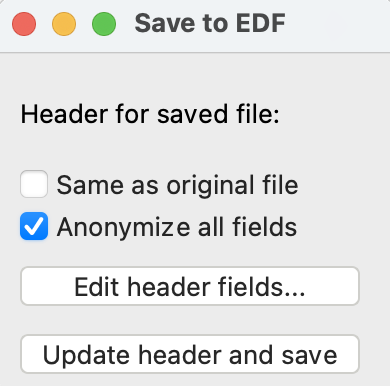This screenshot has width=390, height=386.
Task: Open Edit header fields dialog
Action: coord(190,286)
